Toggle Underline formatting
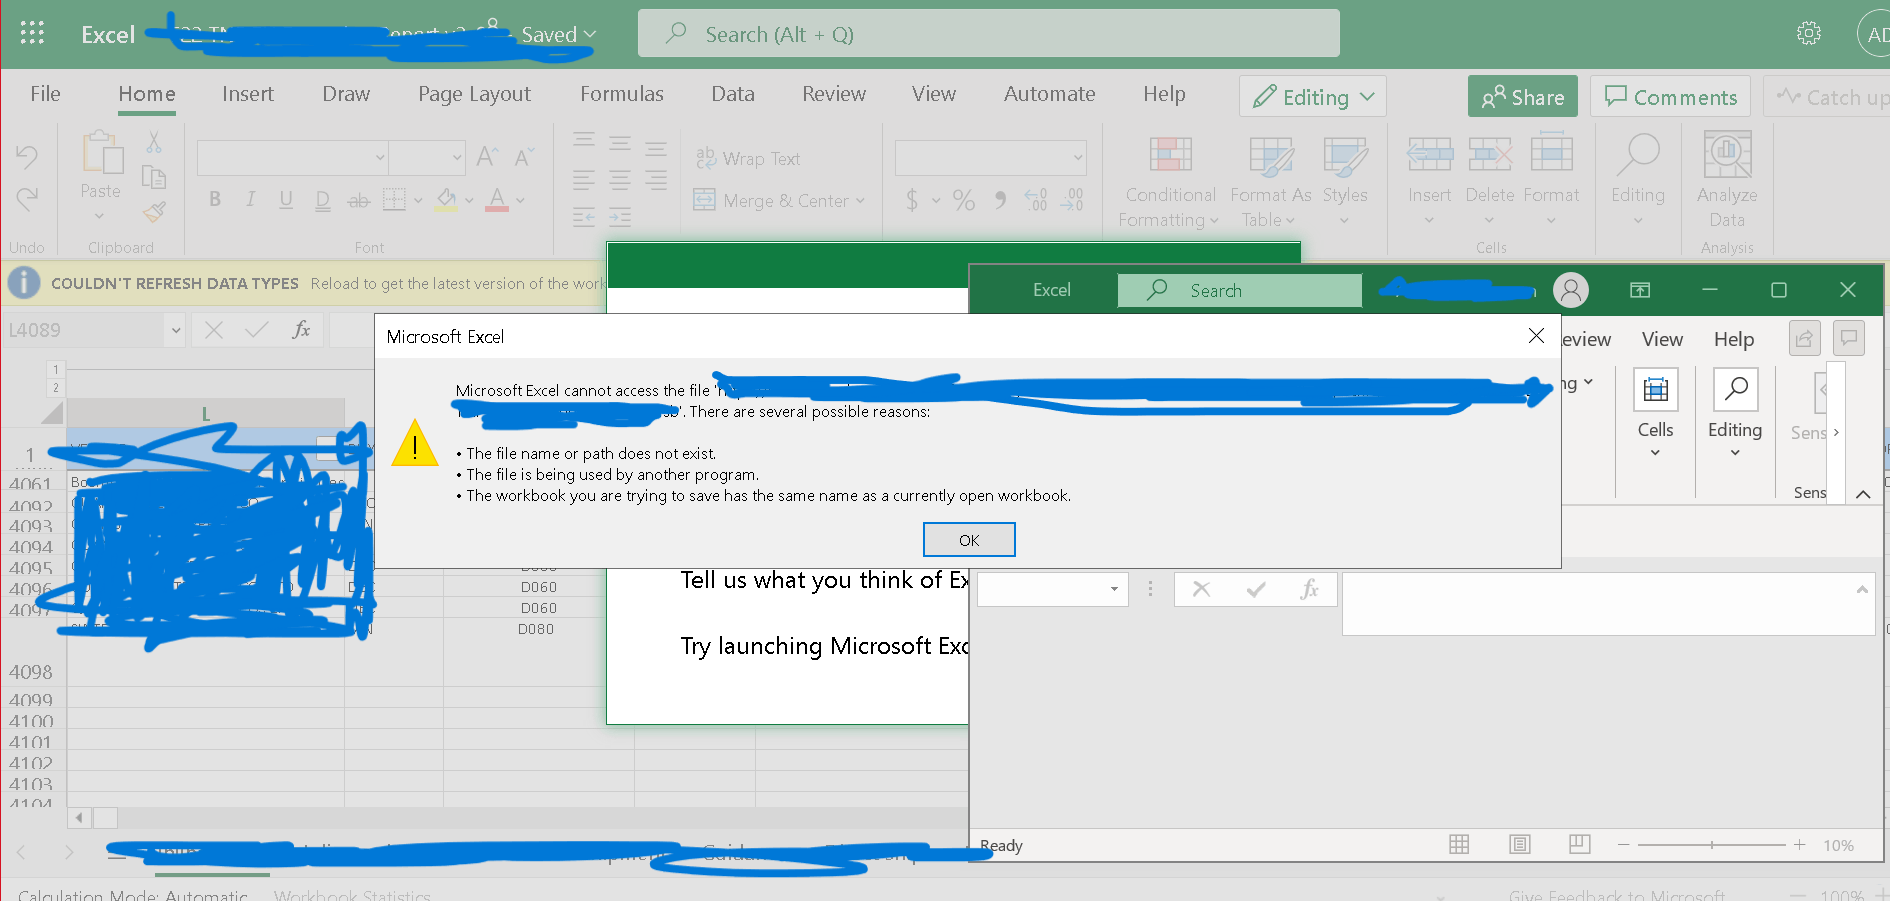 coord(286,199)
